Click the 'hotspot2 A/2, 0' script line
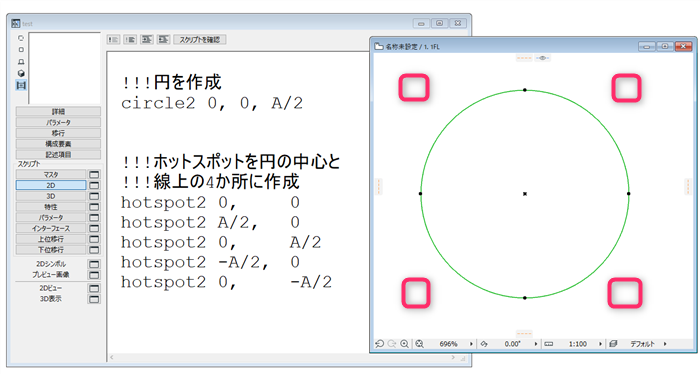Image resolution: width=700 pixels, height=374 pixels. click(210, 222)
